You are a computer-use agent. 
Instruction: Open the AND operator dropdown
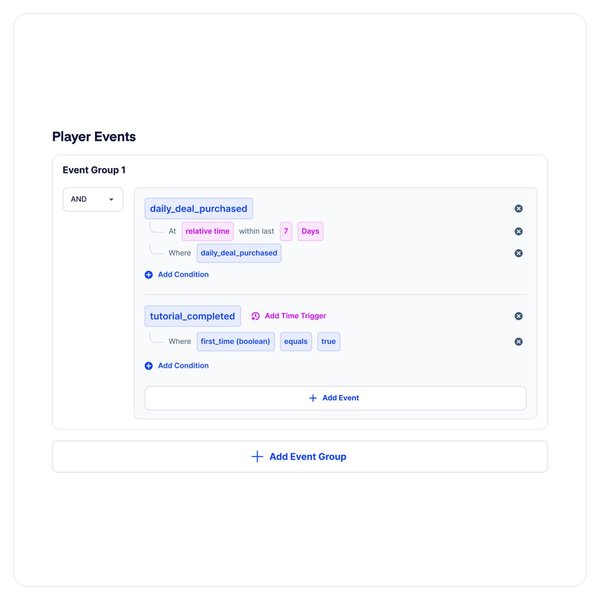pos(92,199)
